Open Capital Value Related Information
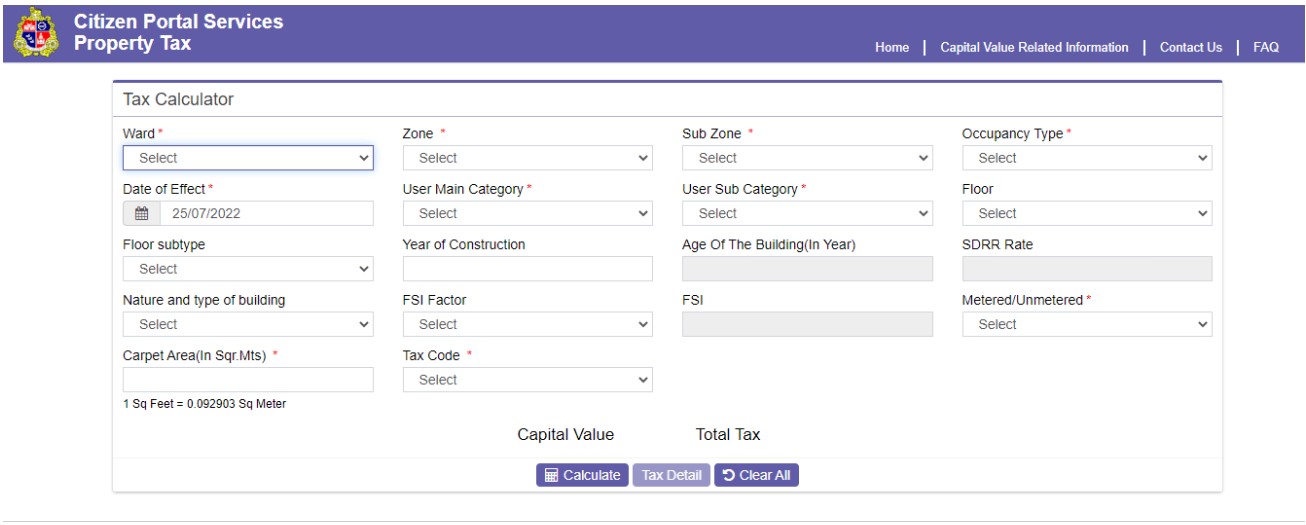Image resolution: width=1306 pixels, height=525 pixels. click(x=1034, y=47)
